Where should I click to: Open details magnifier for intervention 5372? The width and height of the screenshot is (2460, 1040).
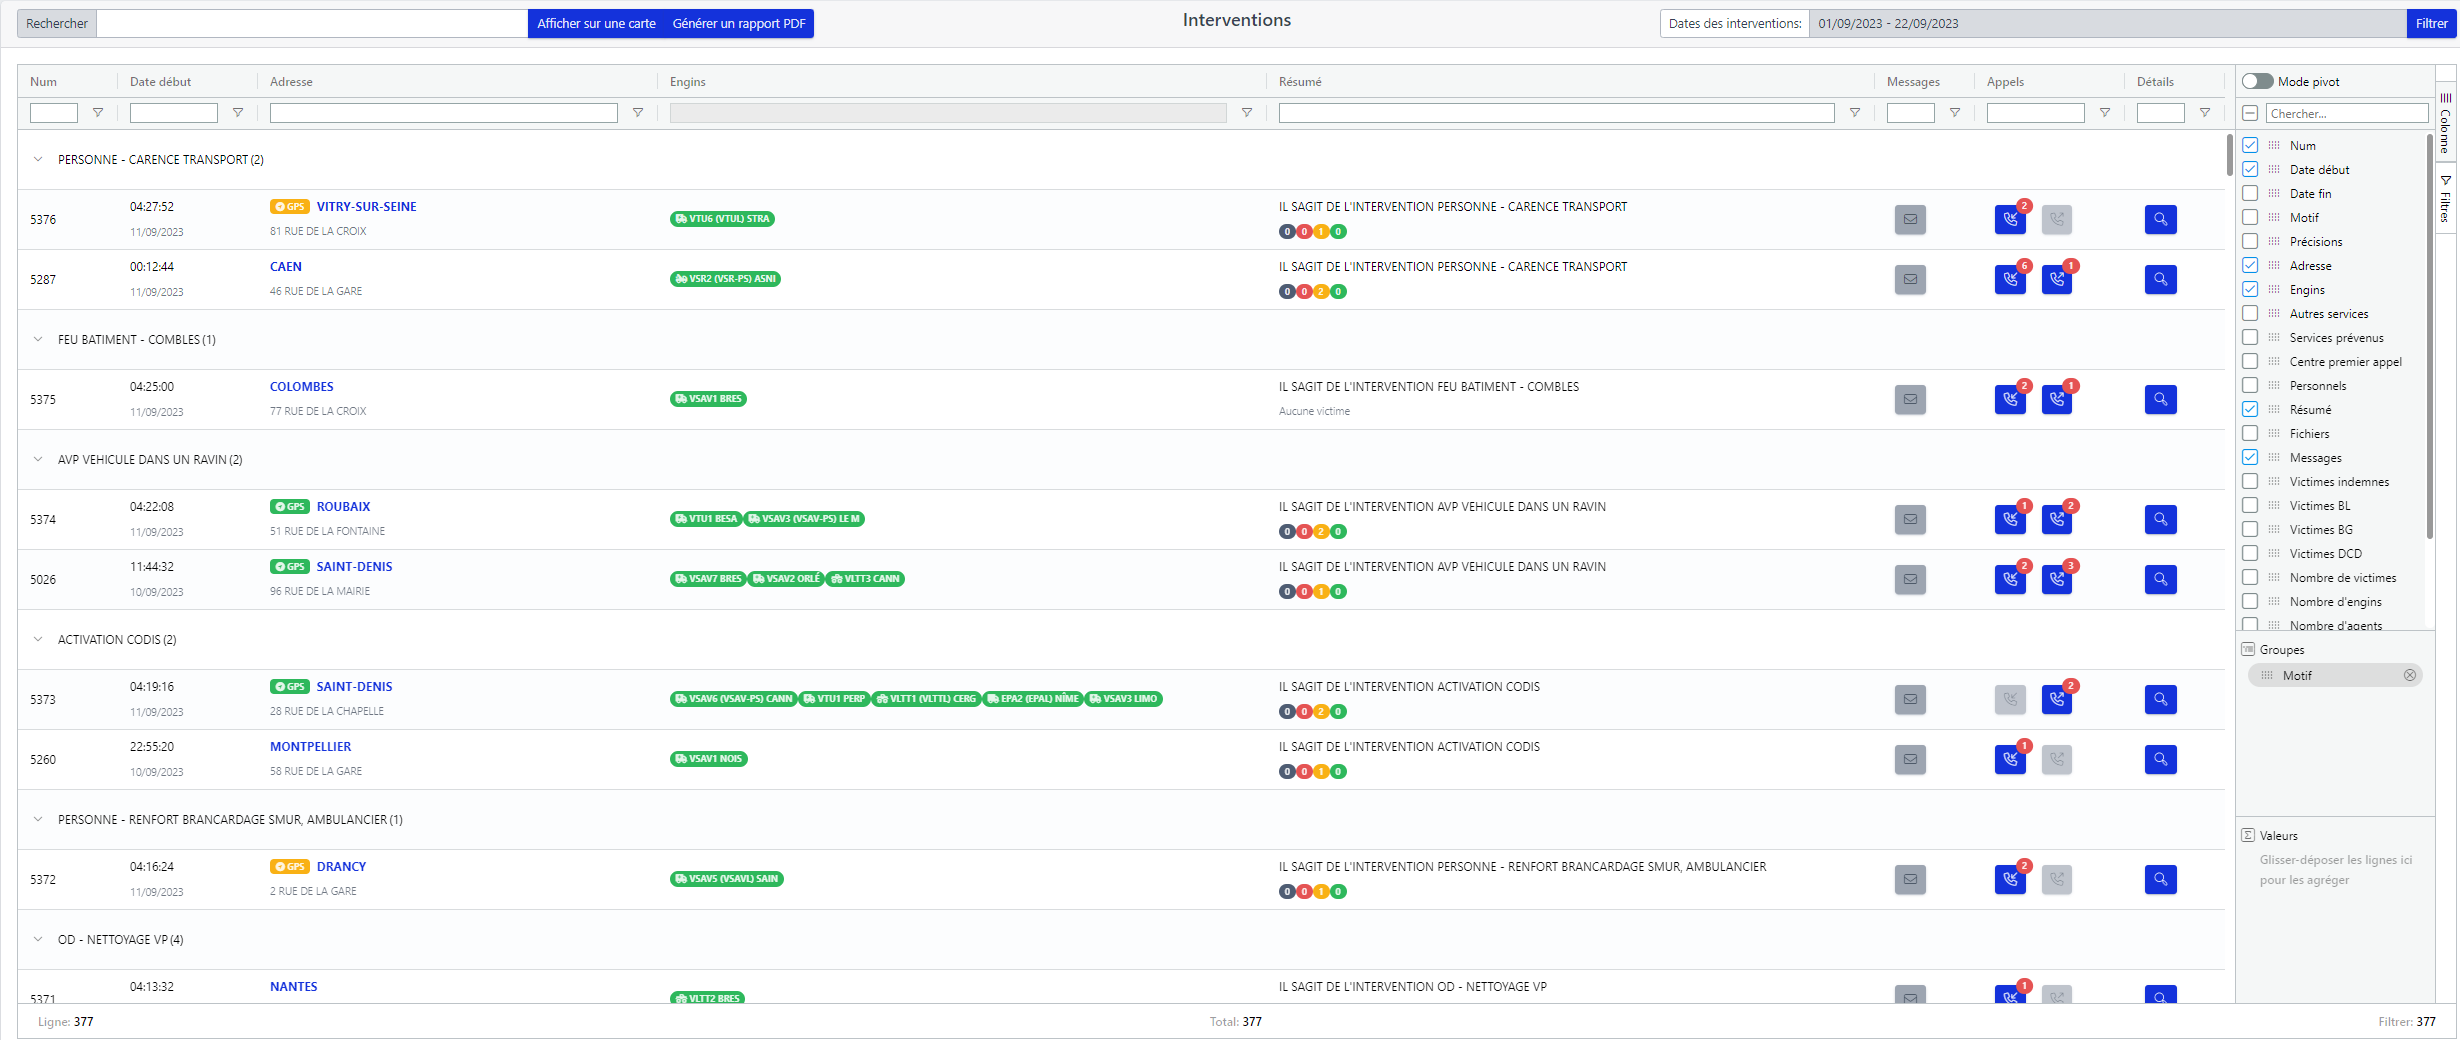pyautogui.click(x=2160, y=880)
